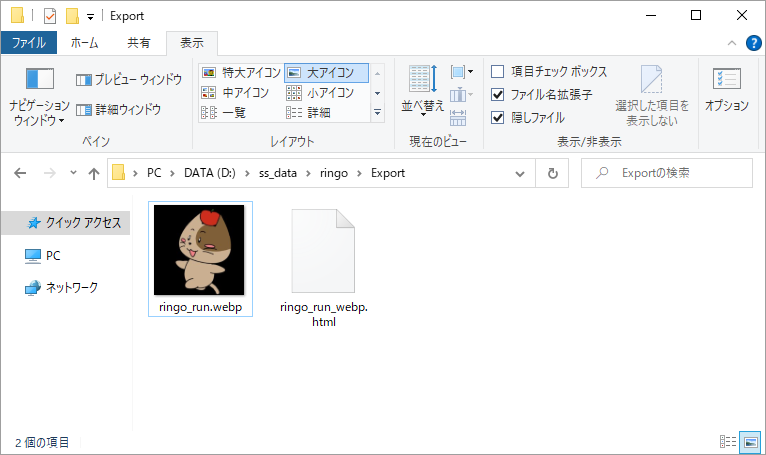
Task: Click the ringo_run_webp.html file name
Action: click(324, 314)
